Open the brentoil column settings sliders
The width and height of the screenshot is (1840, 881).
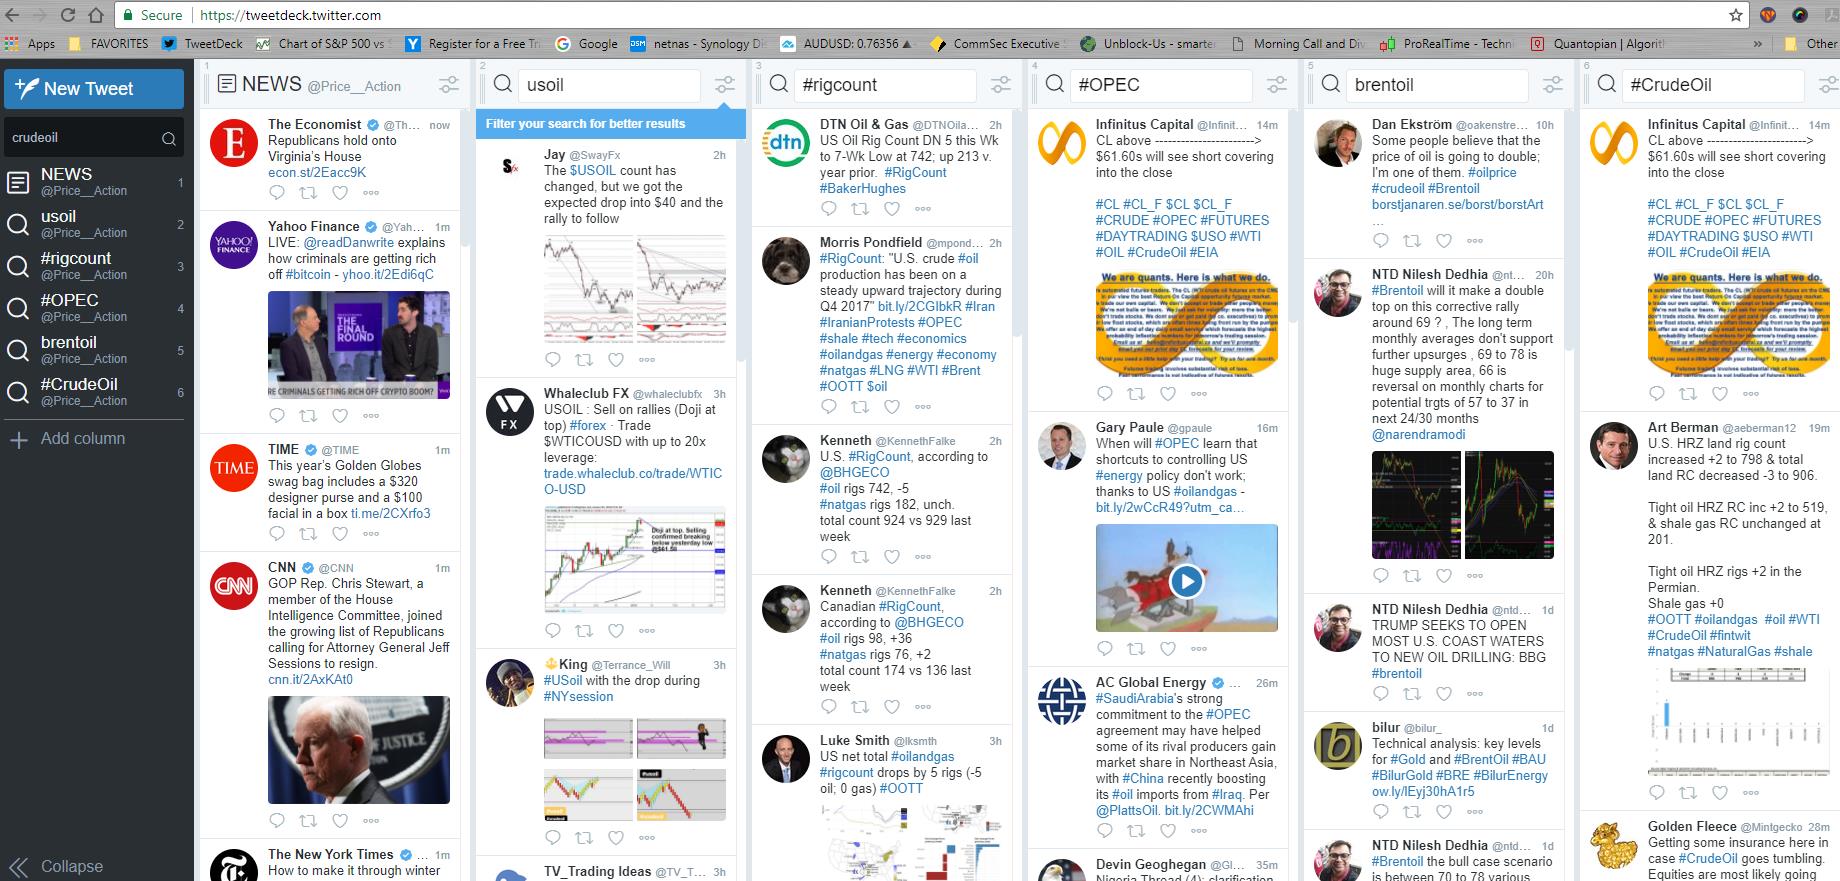(1553, 85)
